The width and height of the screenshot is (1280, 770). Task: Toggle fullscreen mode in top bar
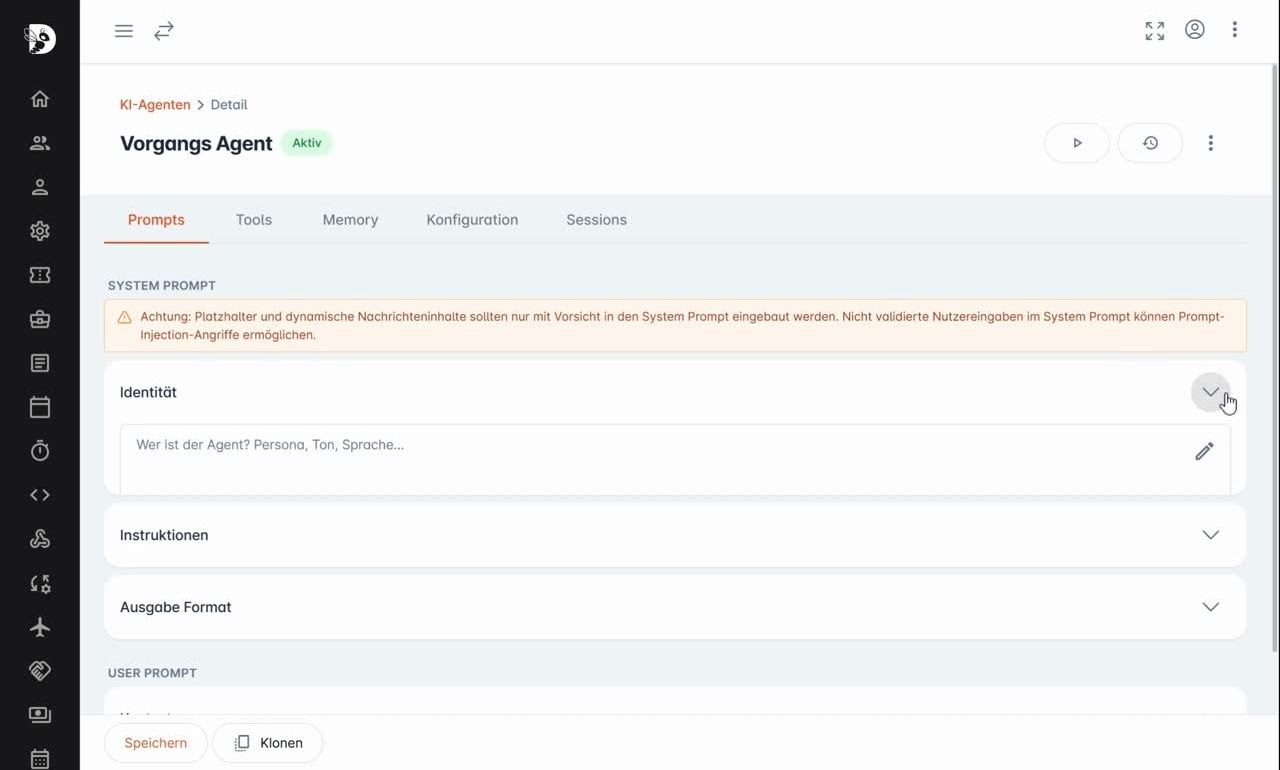[x=1155, y=31]
